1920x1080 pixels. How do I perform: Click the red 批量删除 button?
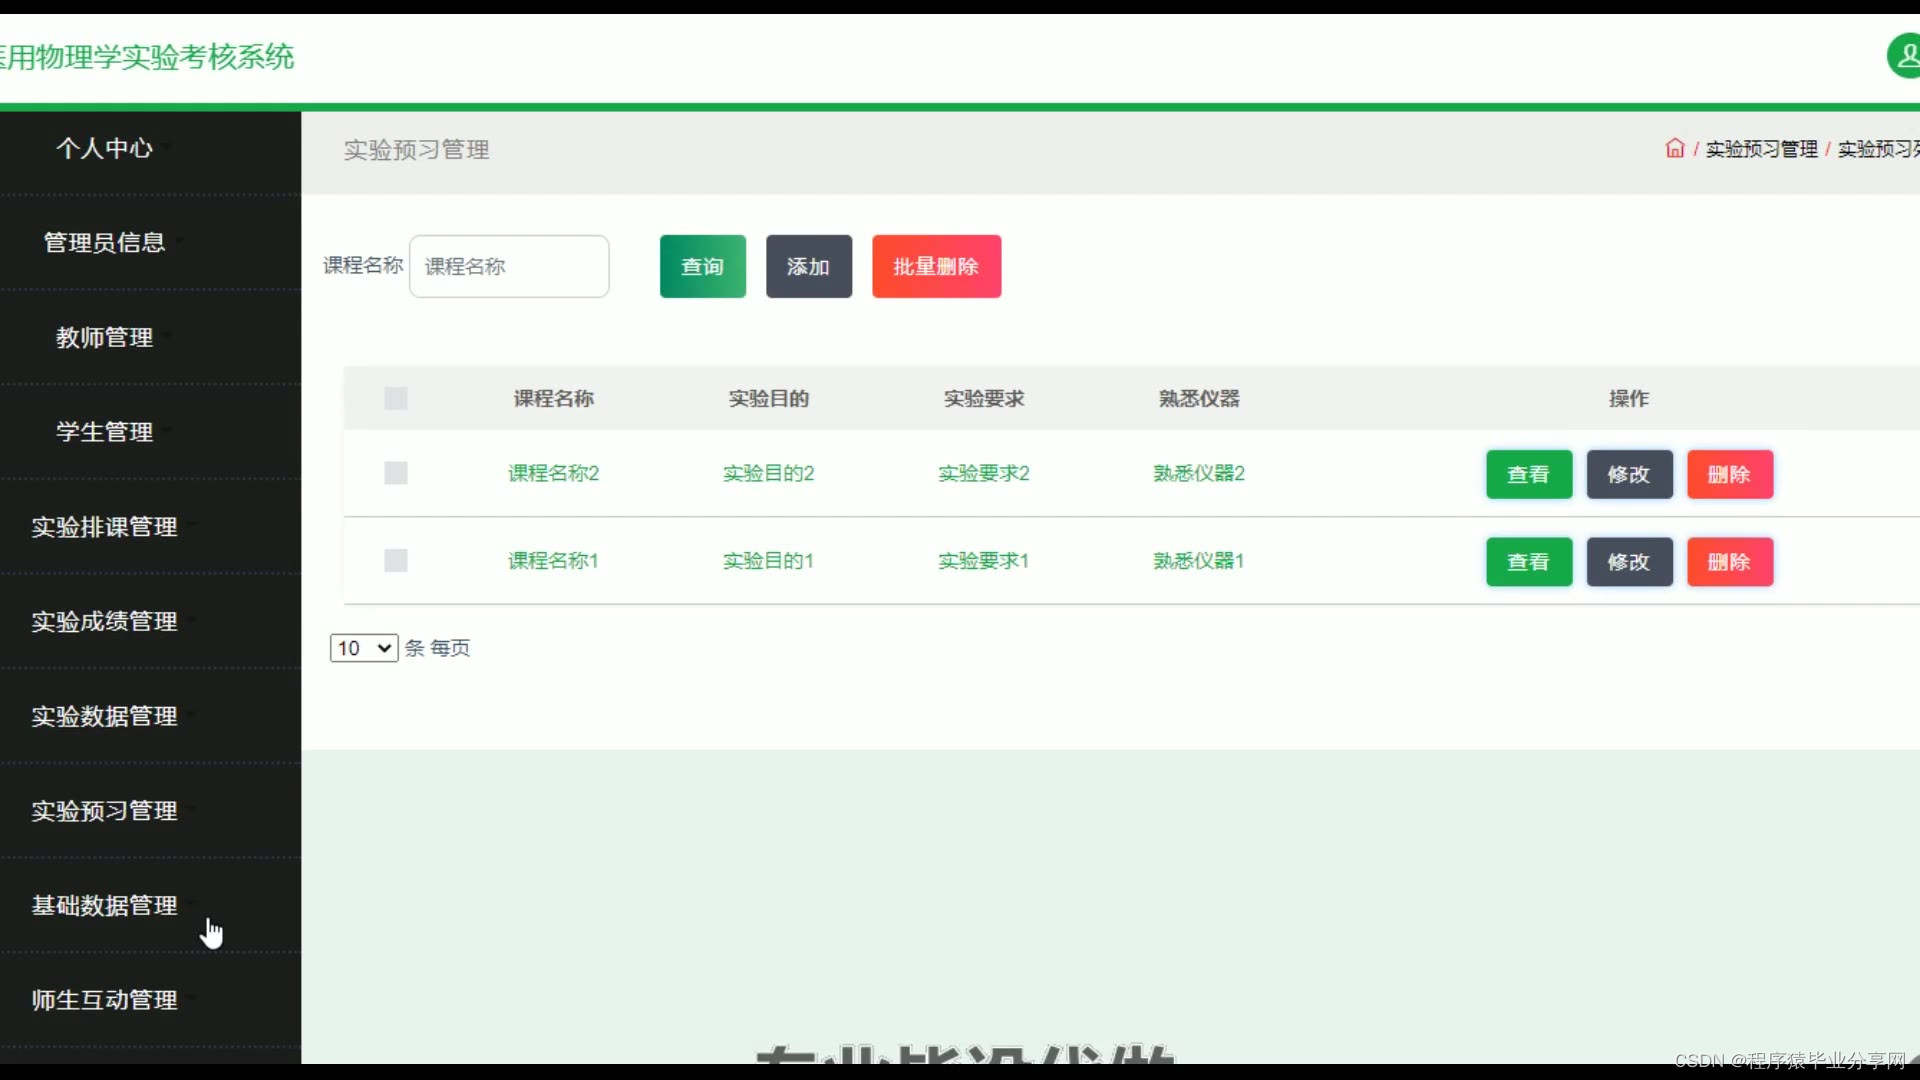click(x=936, y=267)
